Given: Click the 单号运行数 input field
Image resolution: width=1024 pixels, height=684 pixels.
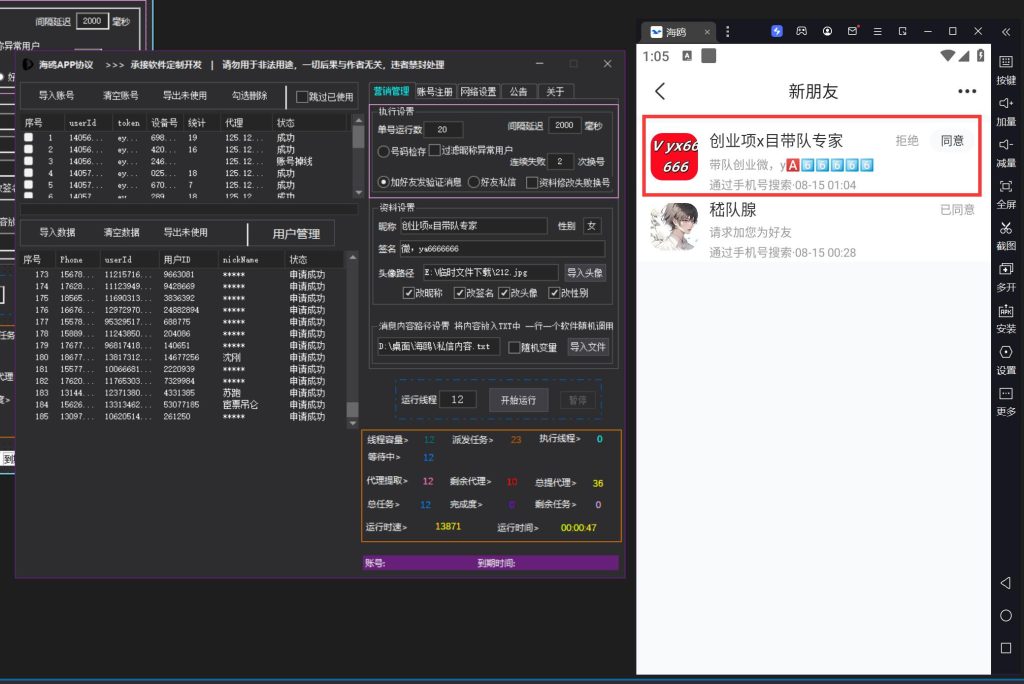Looking at the screenshot, I should tap(443, 128).
